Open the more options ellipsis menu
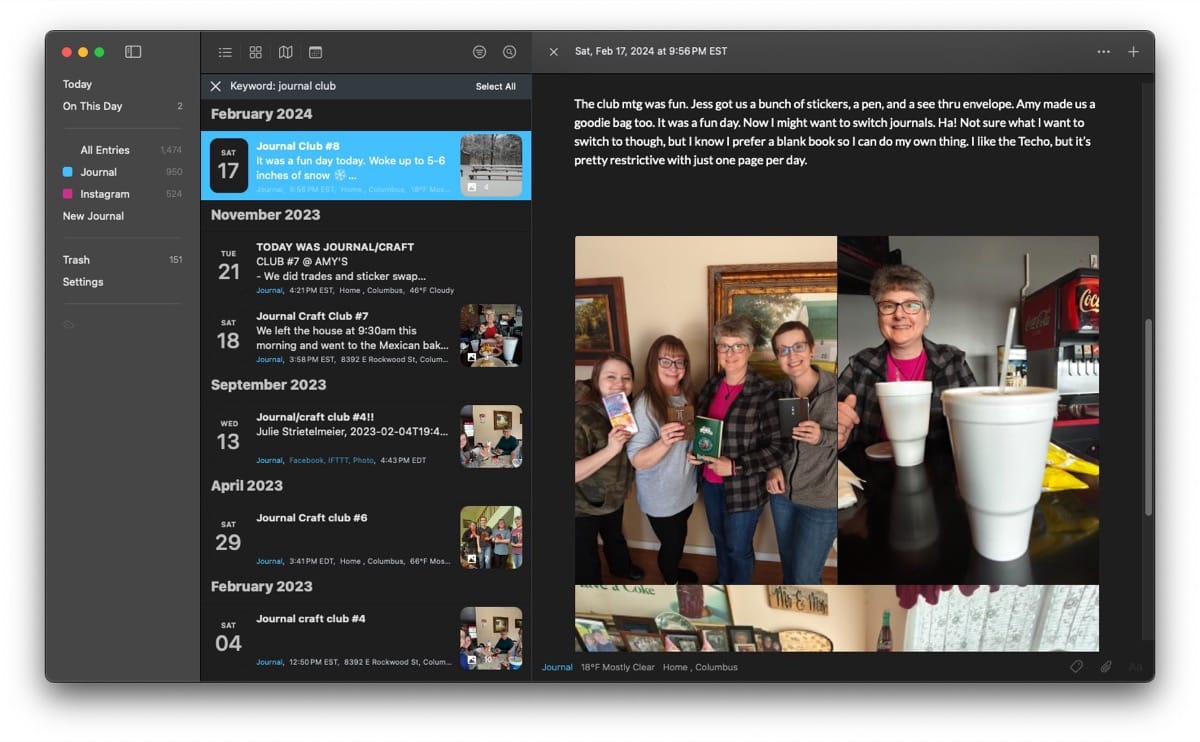 coord(1104,51)
